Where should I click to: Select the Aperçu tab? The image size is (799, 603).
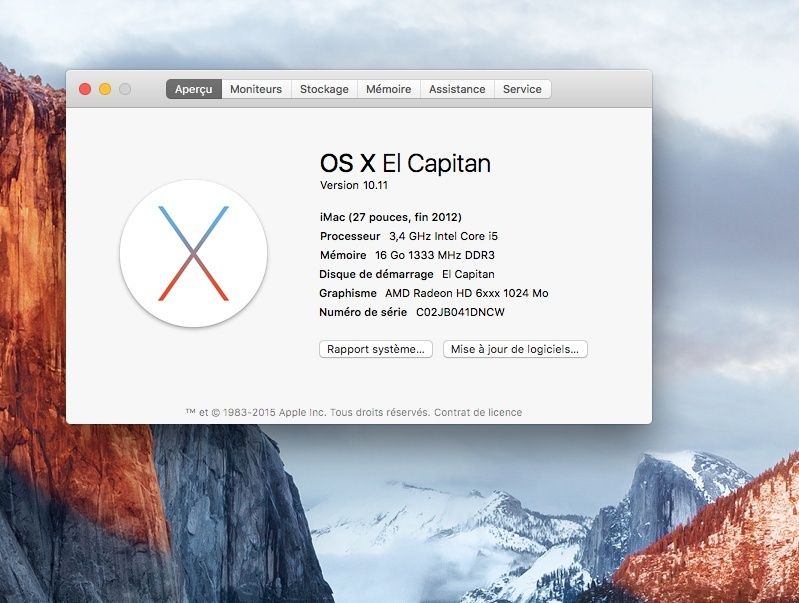[194, 89]
